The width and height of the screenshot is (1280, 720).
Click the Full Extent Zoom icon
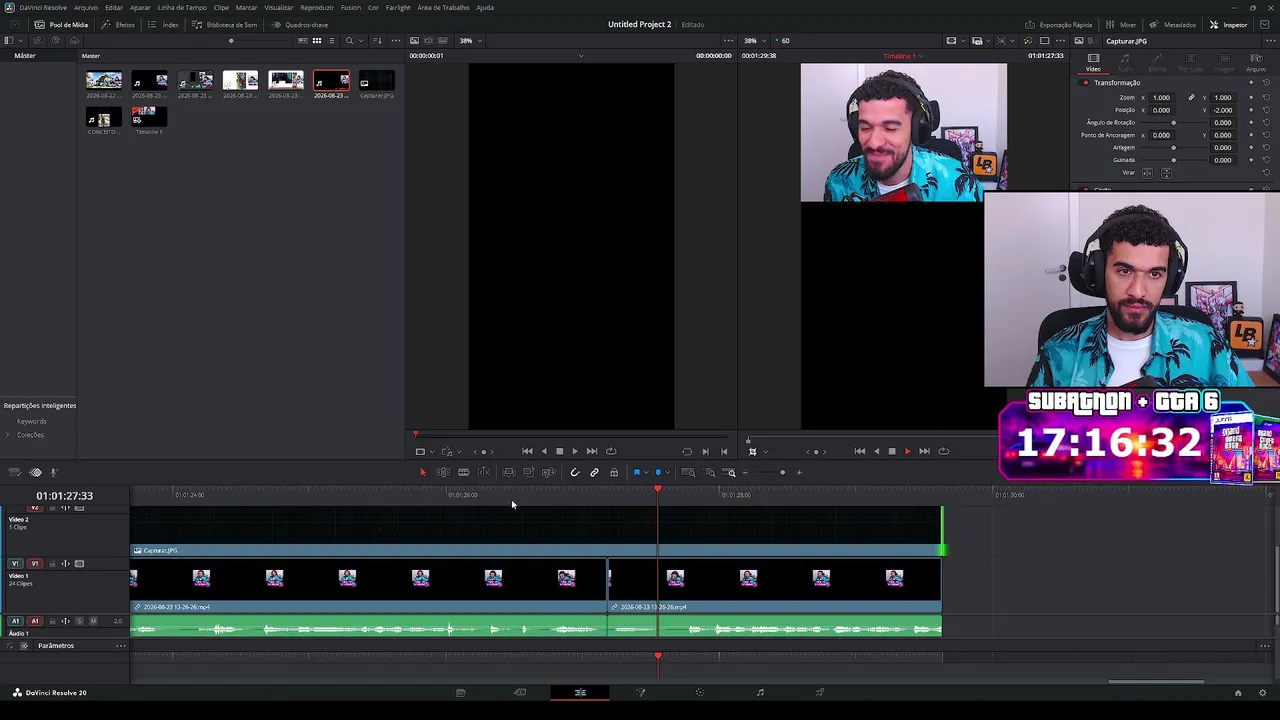688,472
